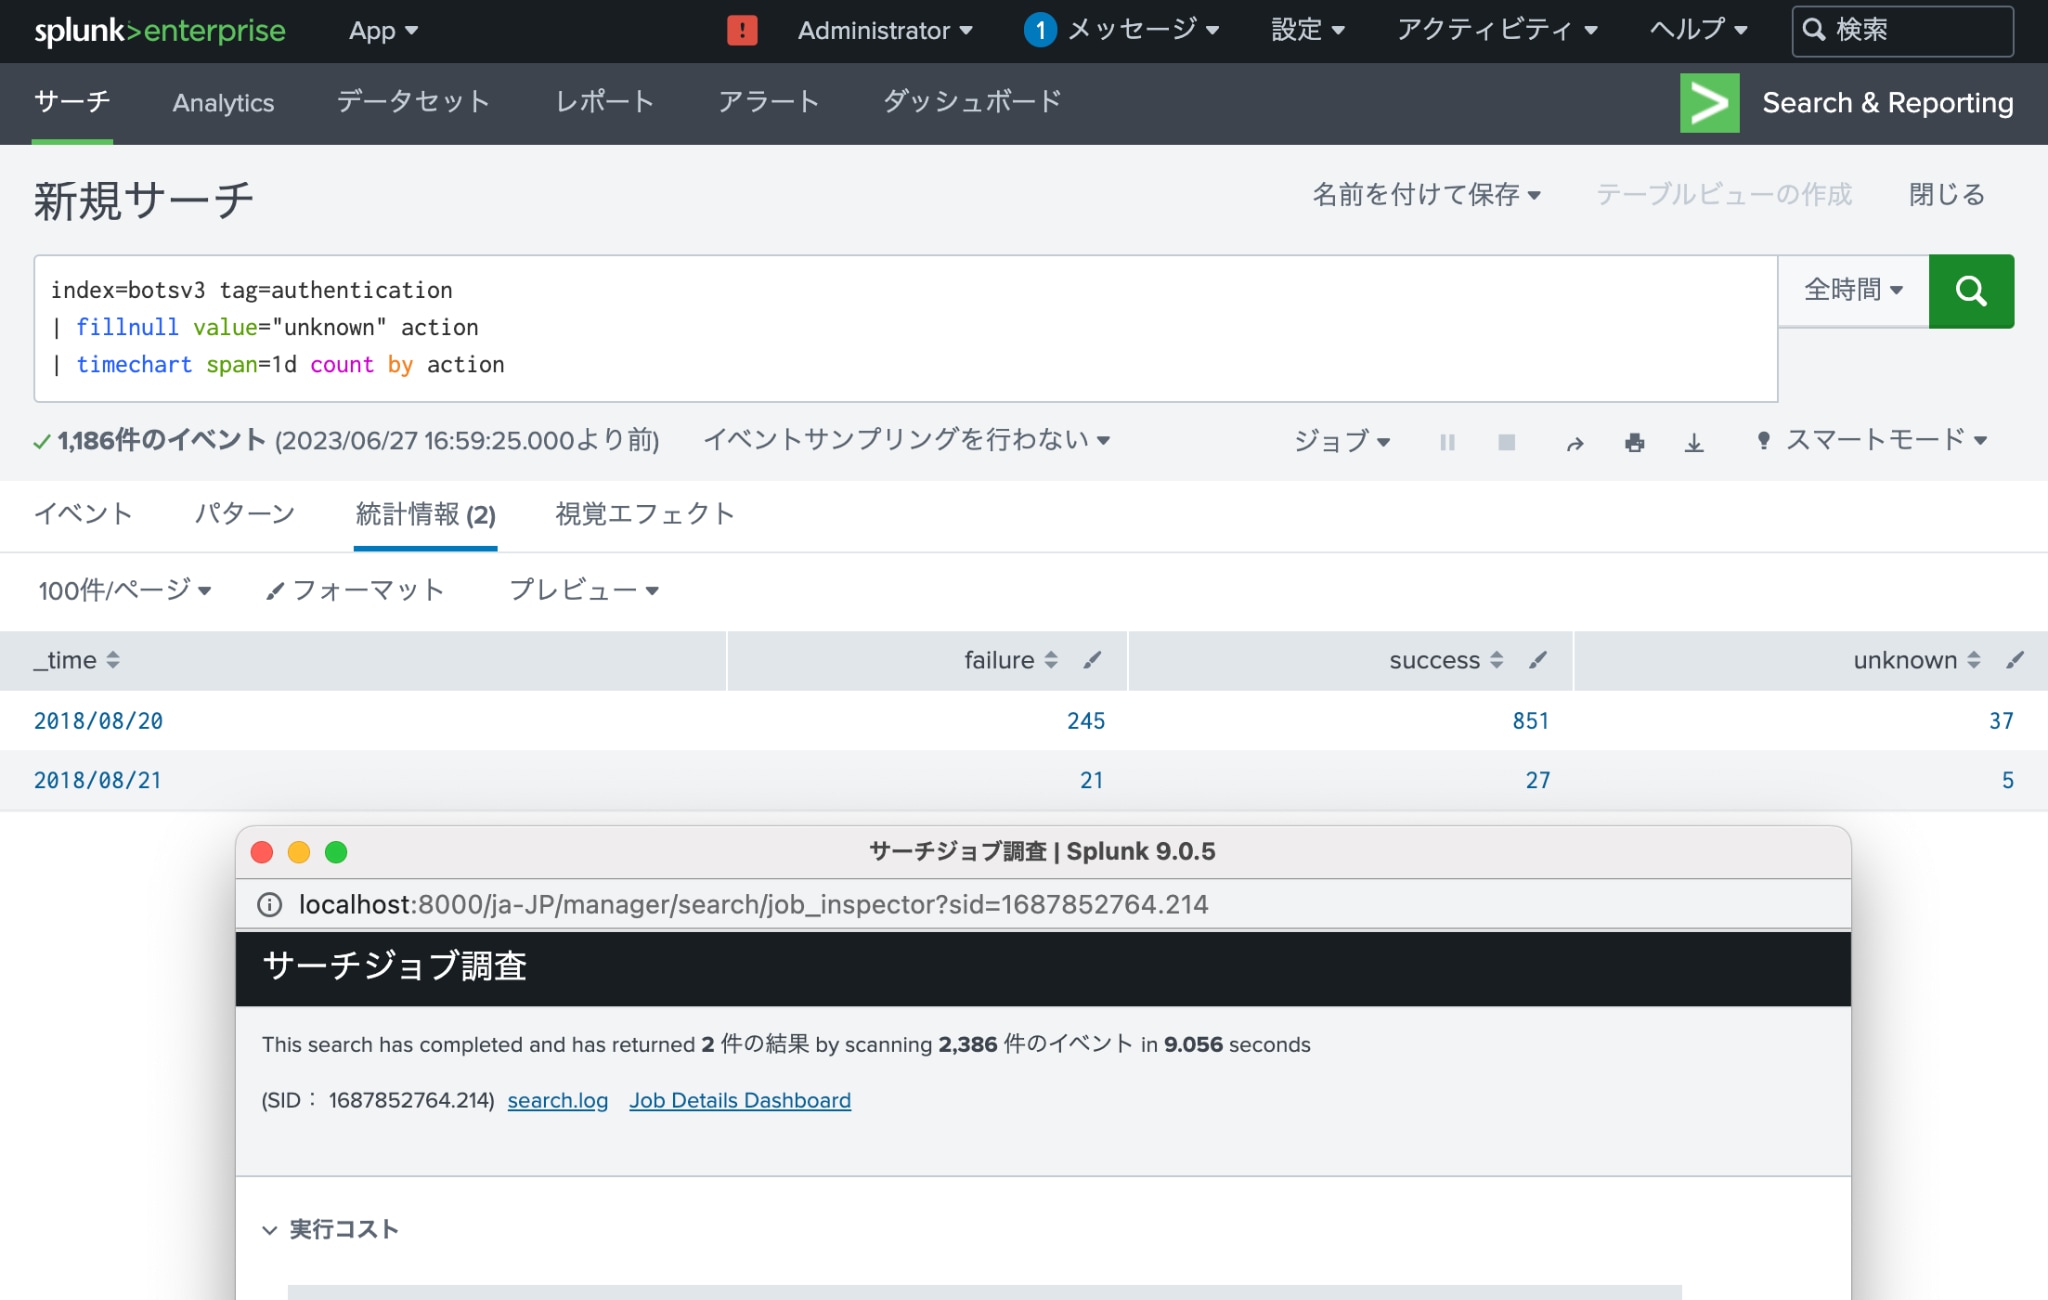Image resolution: width=2048 pixels, height=1300 pixels.
Task: Open the イベントサンプリングを行わない dropdown
Action: (907, 440)
